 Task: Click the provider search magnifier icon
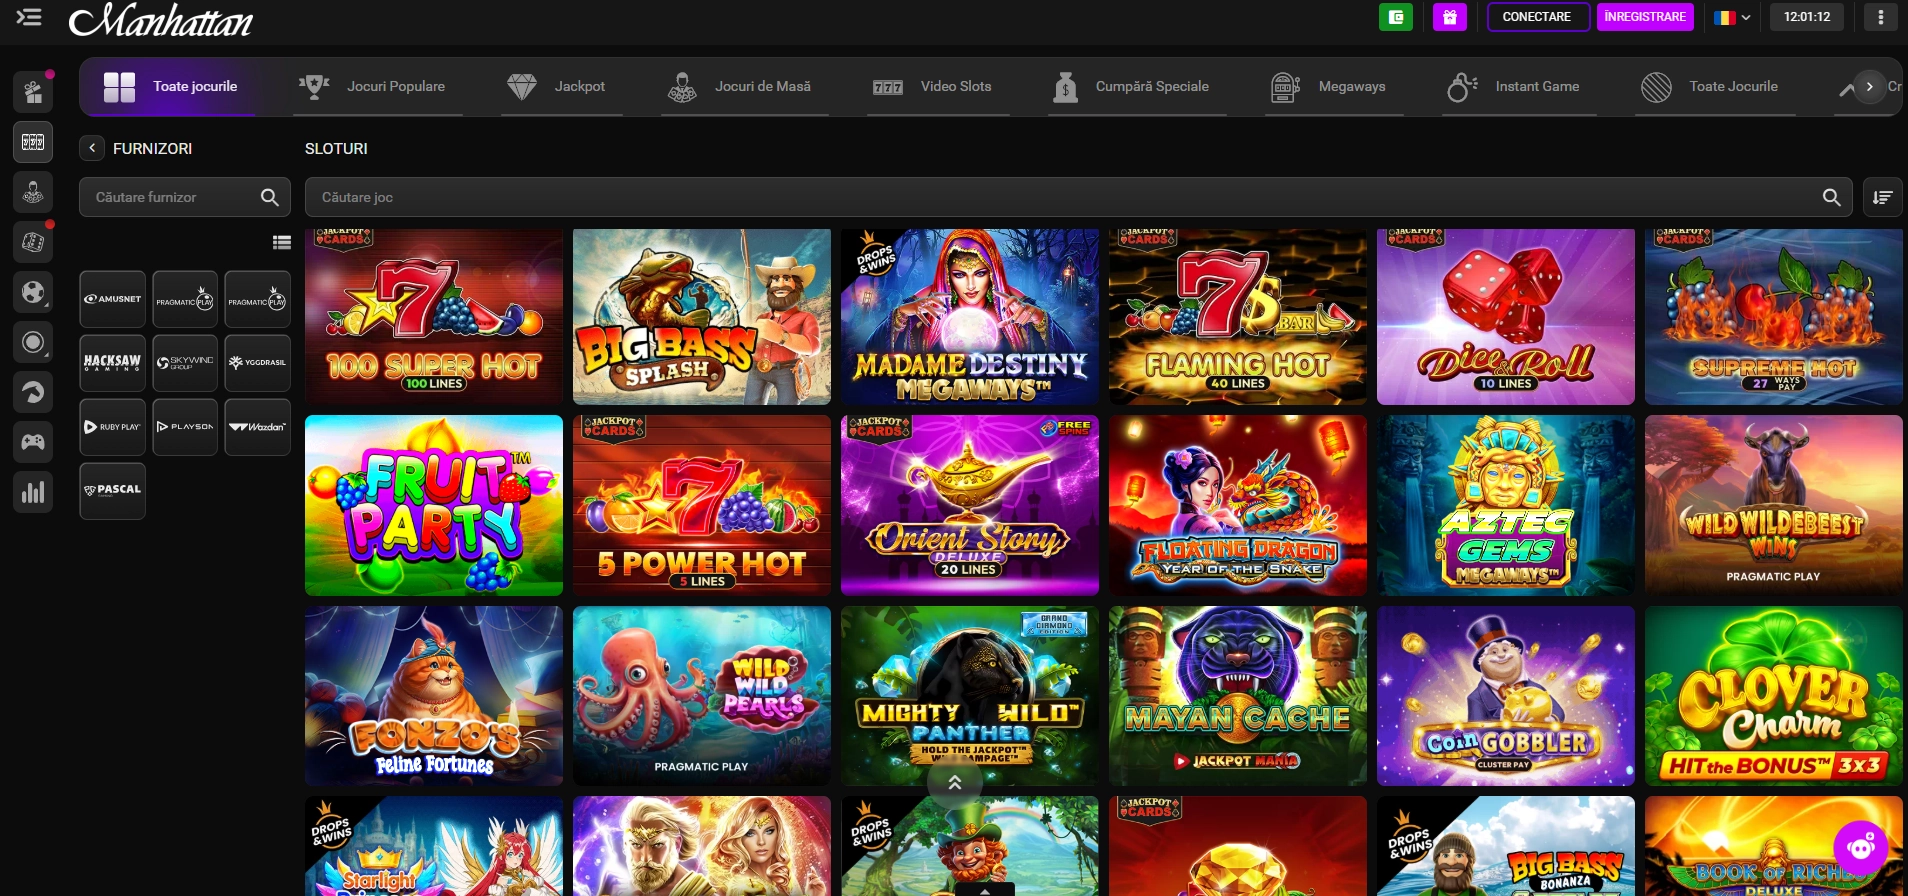coord(269,197)
